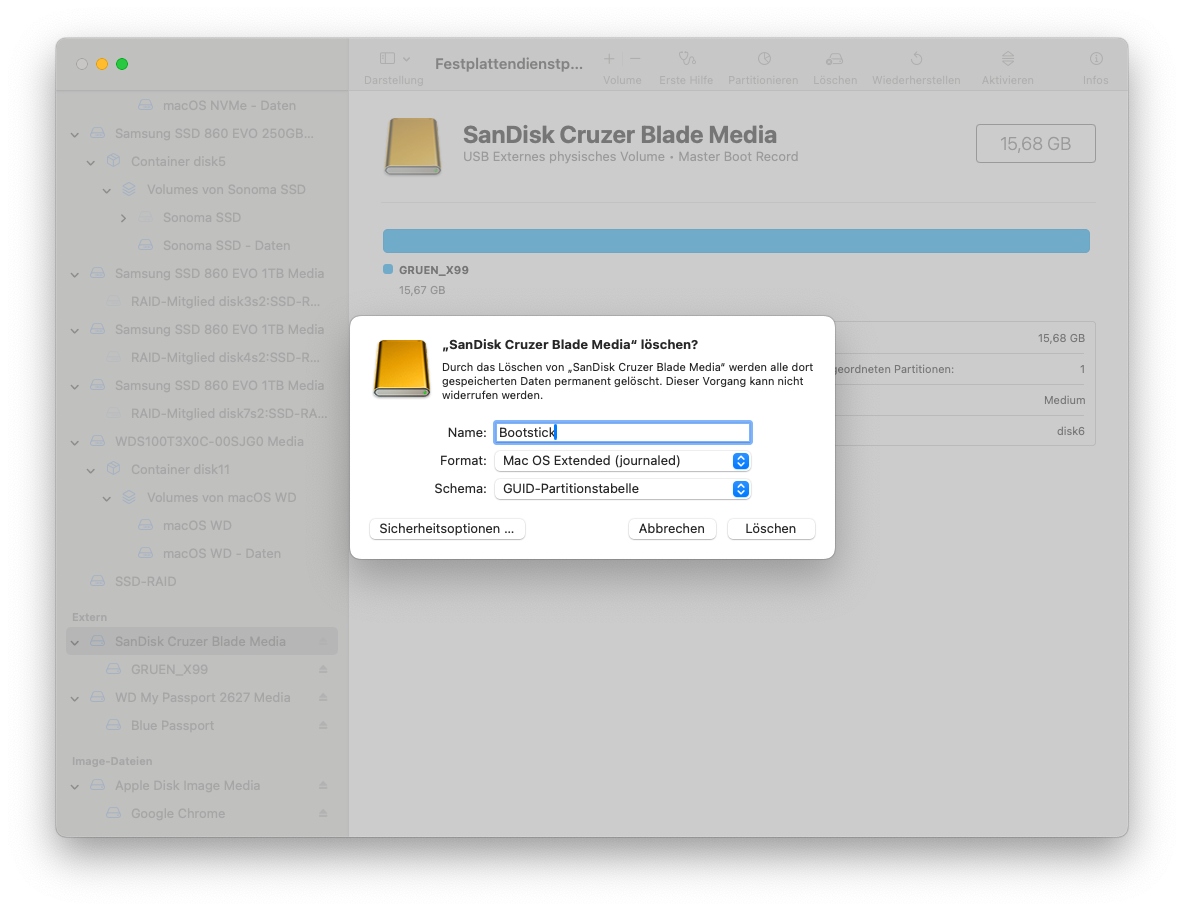The width and height of the screenshot is (1184, 911).
Task: Collapse Samsung SSD 860 EVO 250GB entry
Action: pyautogui.click(x=75, y=134)
